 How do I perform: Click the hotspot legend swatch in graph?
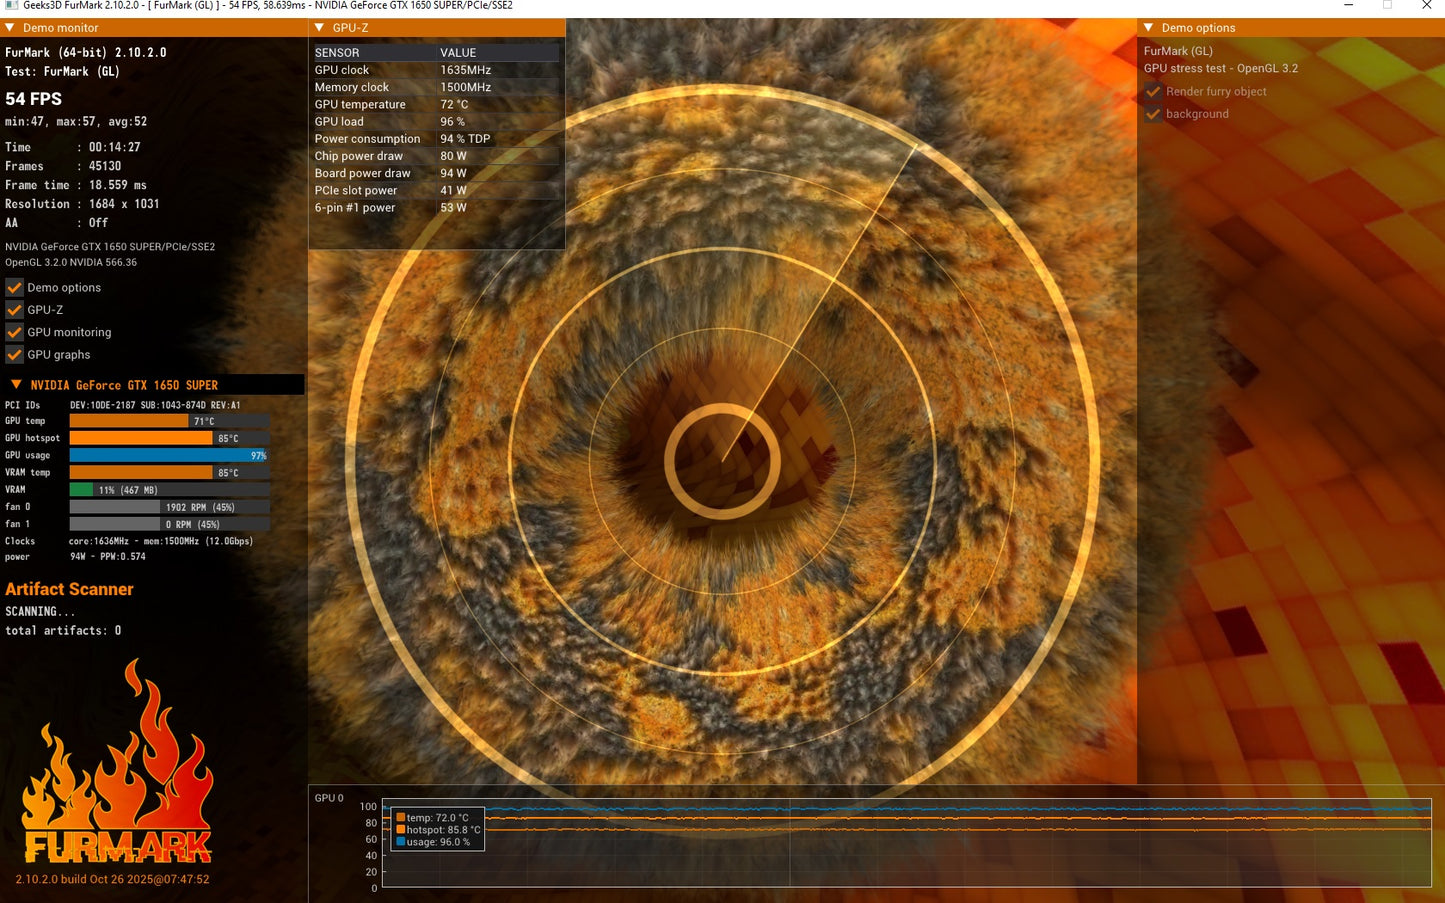click(401, 830)
